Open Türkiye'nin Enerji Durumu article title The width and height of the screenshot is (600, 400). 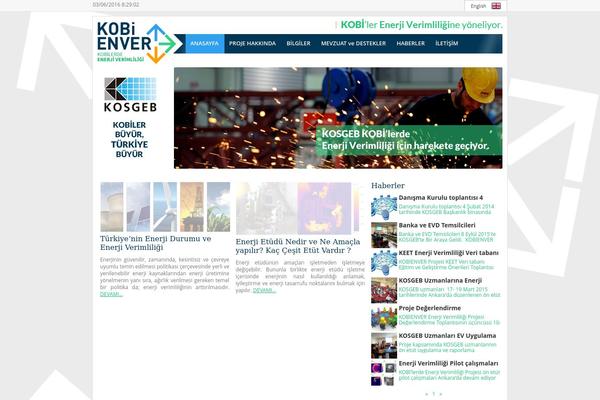pyautogui.click(x=156, y=243)
